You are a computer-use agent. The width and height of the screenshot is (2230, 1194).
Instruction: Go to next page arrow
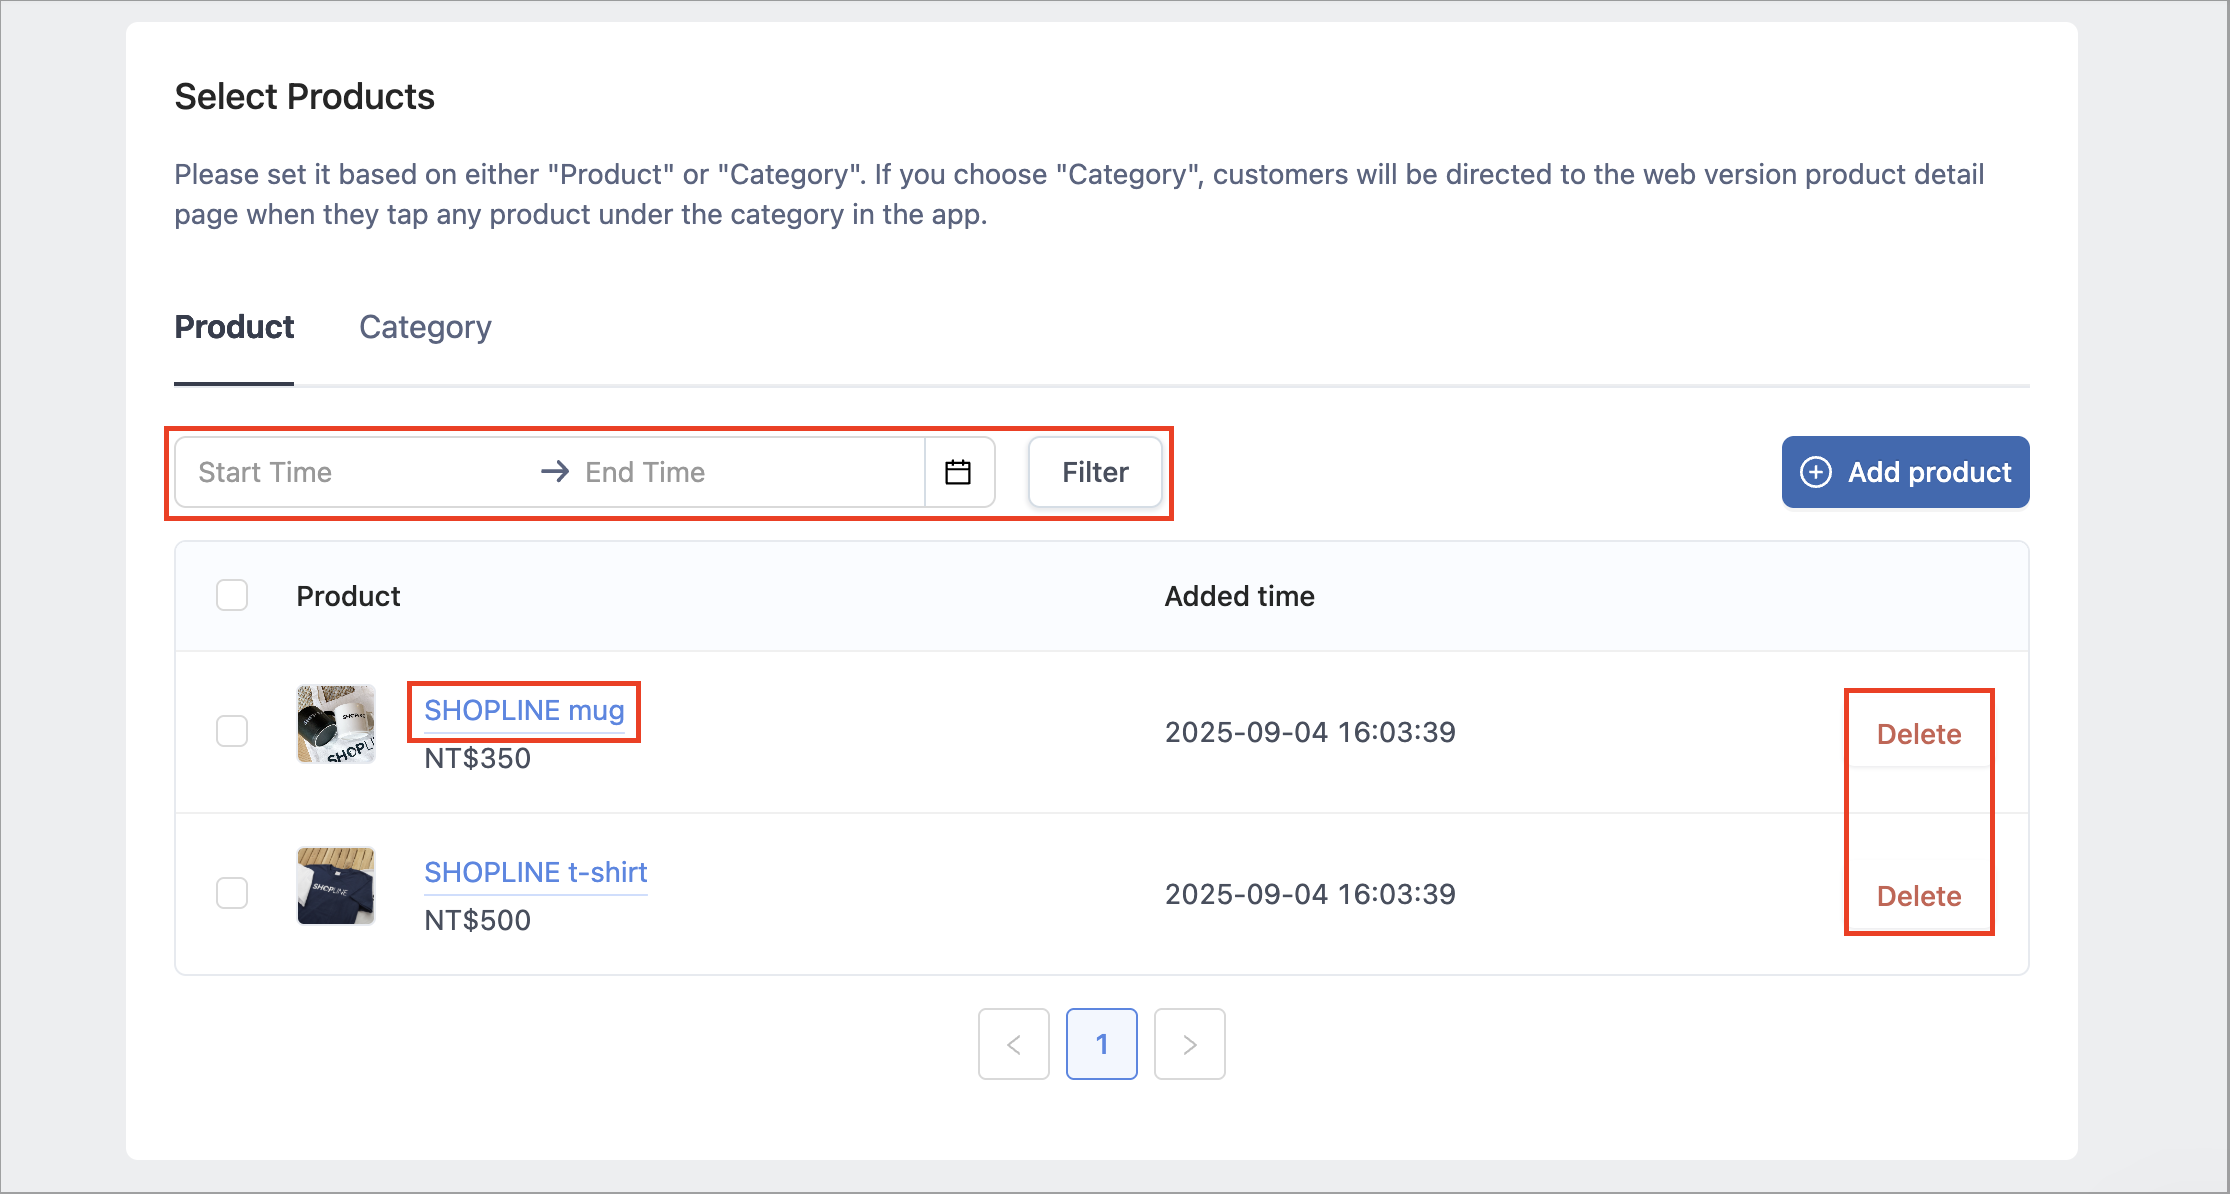[1190, 1044]
